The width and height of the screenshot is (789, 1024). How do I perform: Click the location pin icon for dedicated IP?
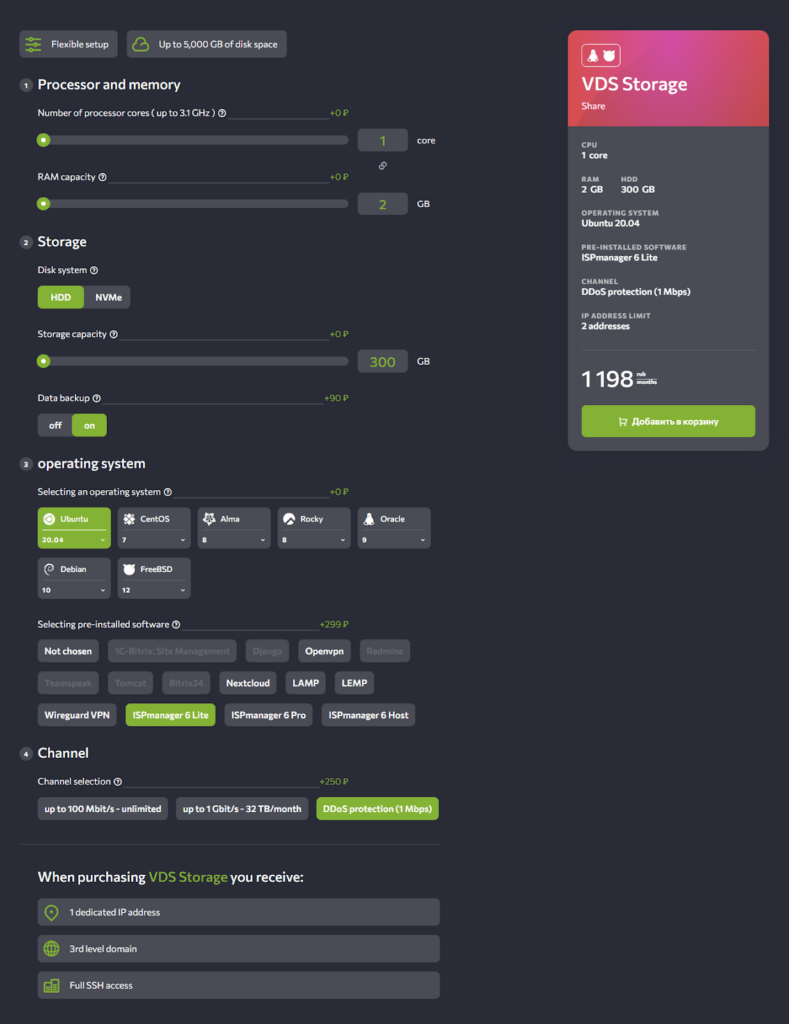(x=52, y=912)
